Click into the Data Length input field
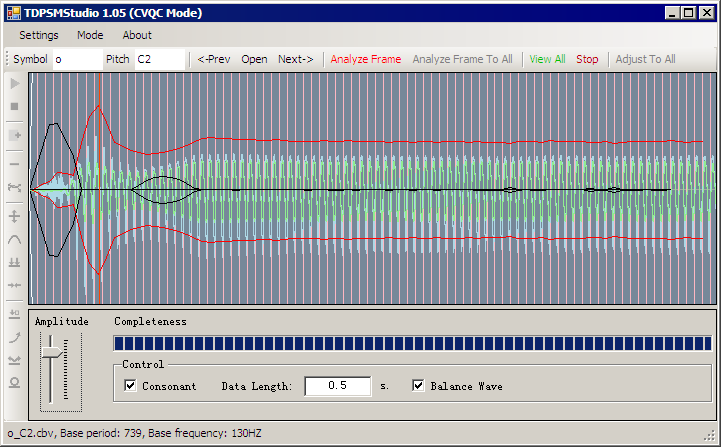Image resolution: width=721 pixels, height=447 pixels. point(338,386)
